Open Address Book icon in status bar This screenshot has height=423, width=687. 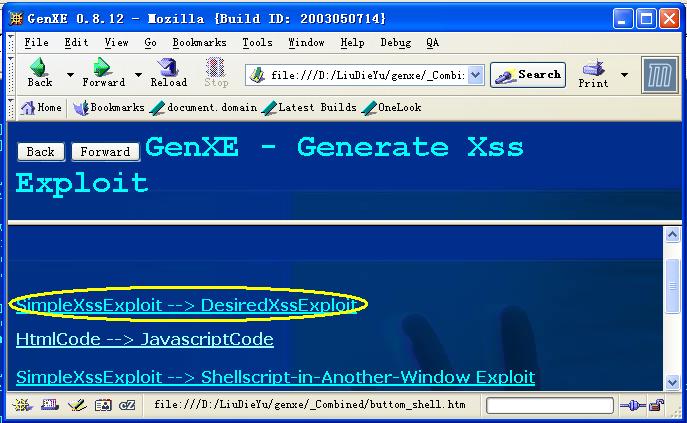102,405
